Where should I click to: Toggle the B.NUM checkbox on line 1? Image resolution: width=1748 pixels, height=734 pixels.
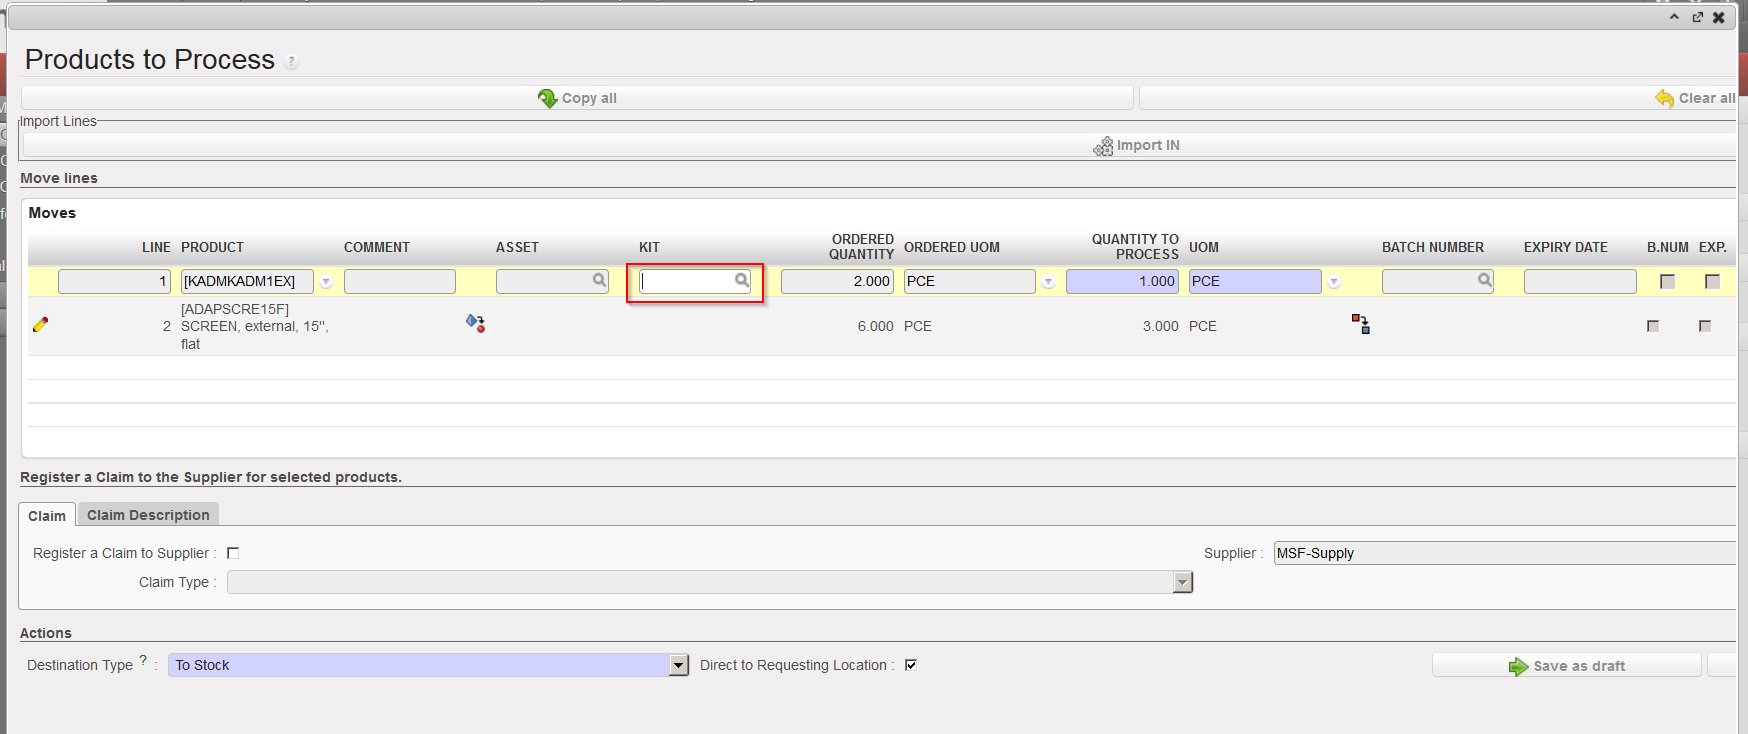click(1667, 282)
